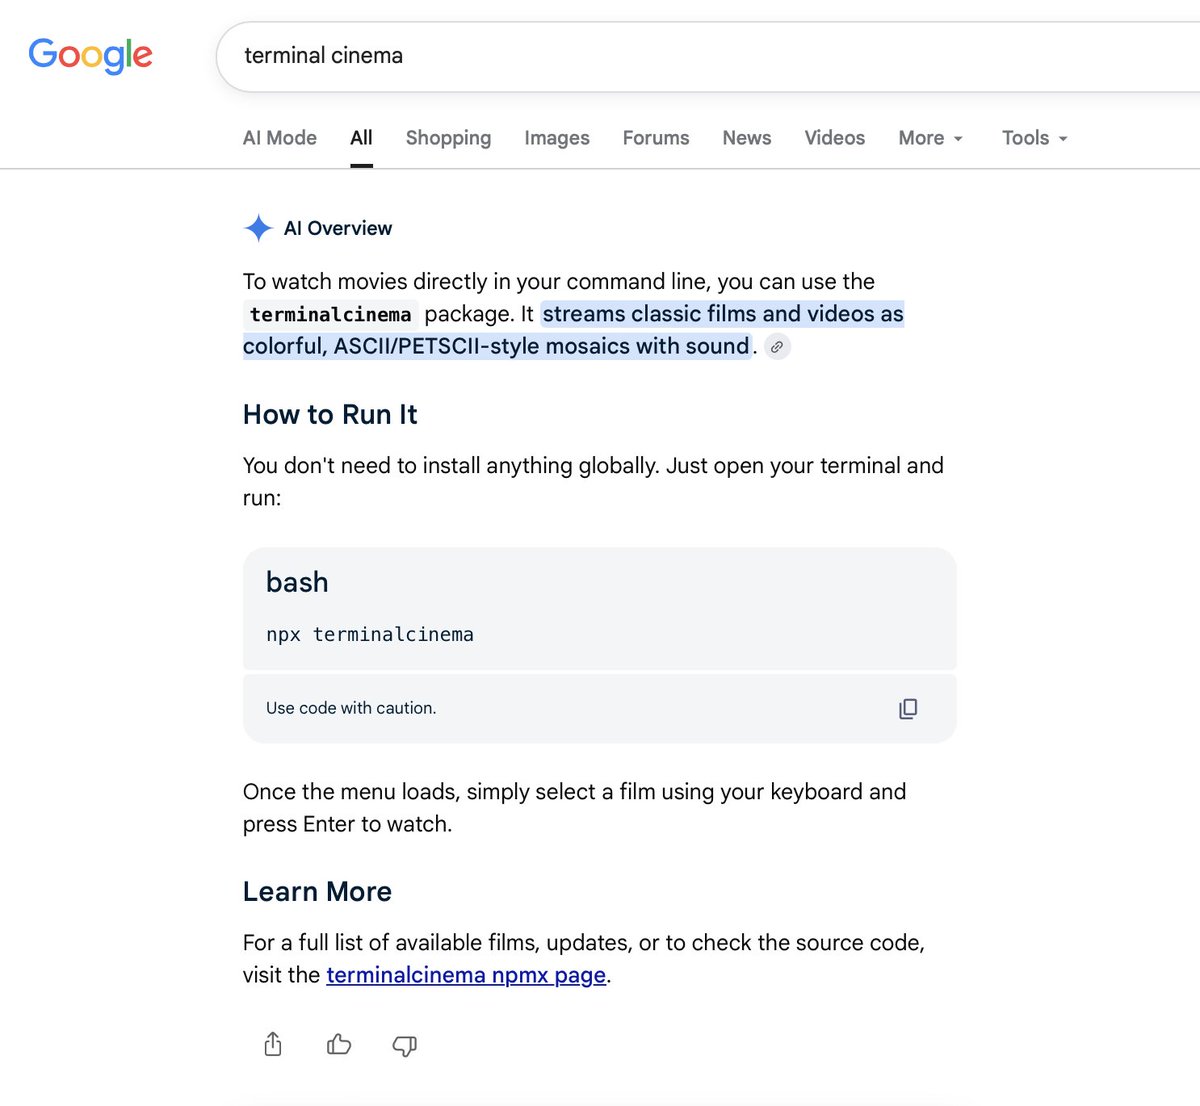Viewport: 1200px width, 1106px height.
Task: Give thumbs up to AI Overview
Action: coord(339,1045)
